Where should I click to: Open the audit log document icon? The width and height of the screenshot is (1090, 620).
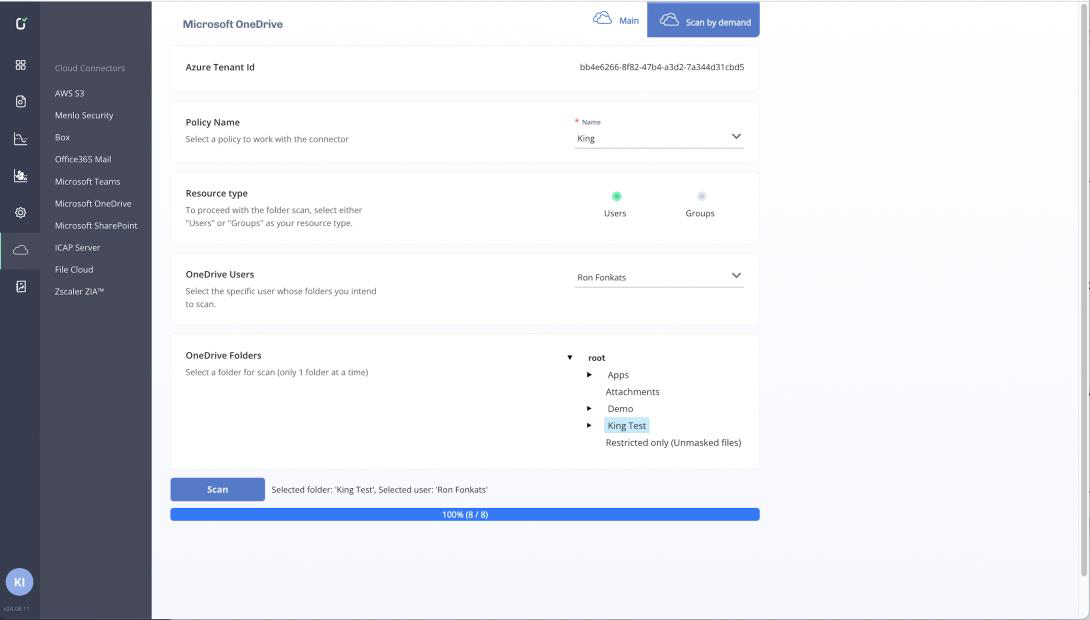click(21, 286)
